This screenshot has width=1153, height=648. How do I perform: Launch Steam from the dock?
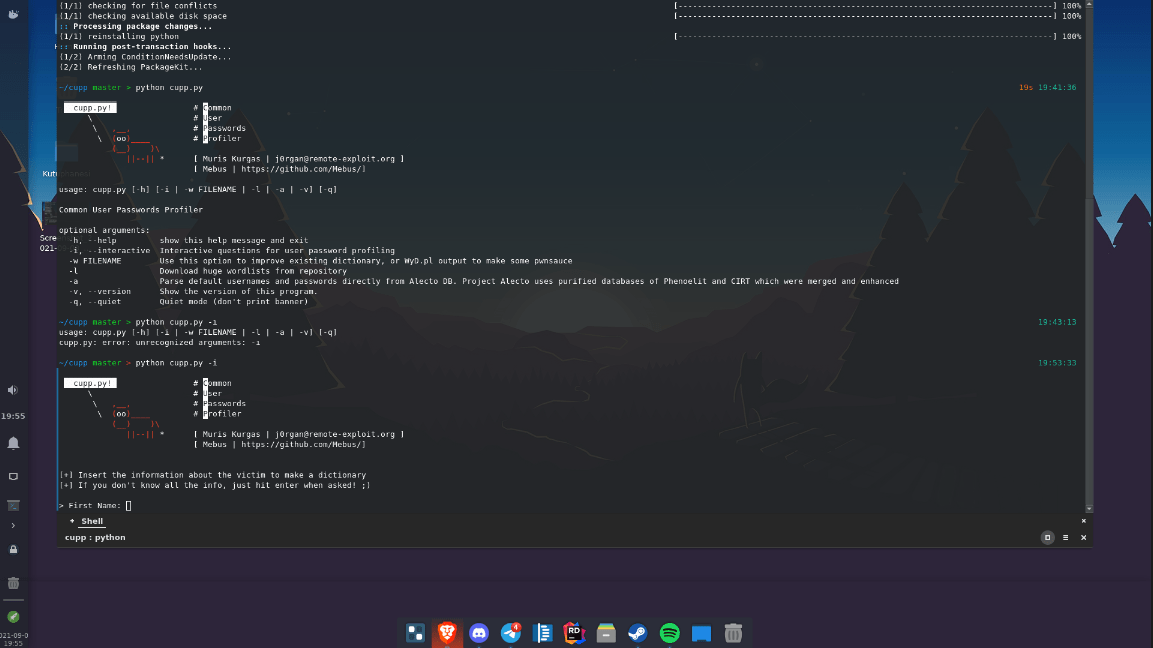(638, 633)
